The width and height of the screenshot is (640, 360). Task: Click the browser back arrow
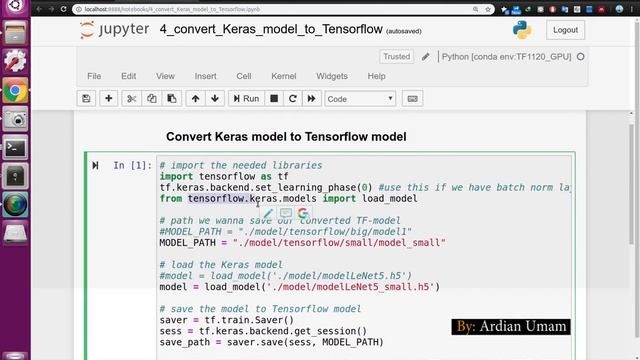click(39, 9)
